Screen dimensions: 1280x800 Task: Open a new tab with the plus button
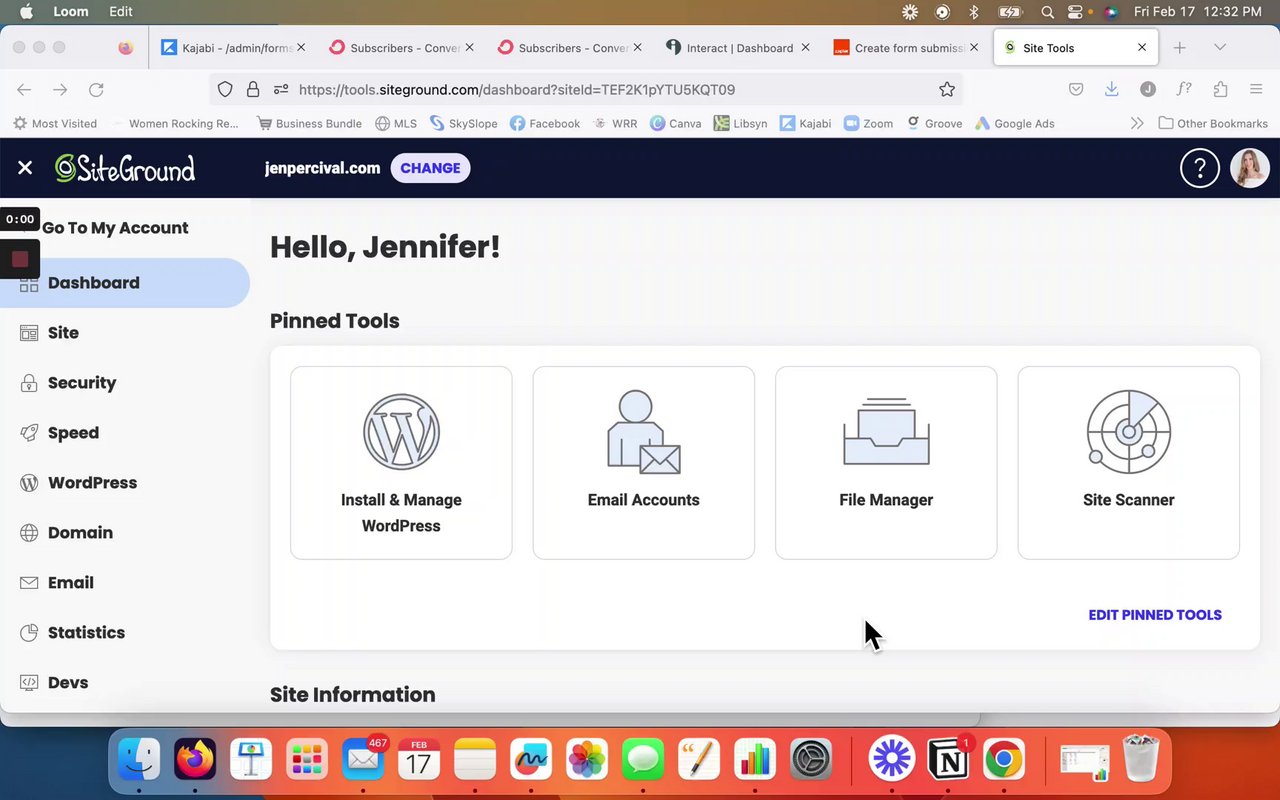(1179, 47)
